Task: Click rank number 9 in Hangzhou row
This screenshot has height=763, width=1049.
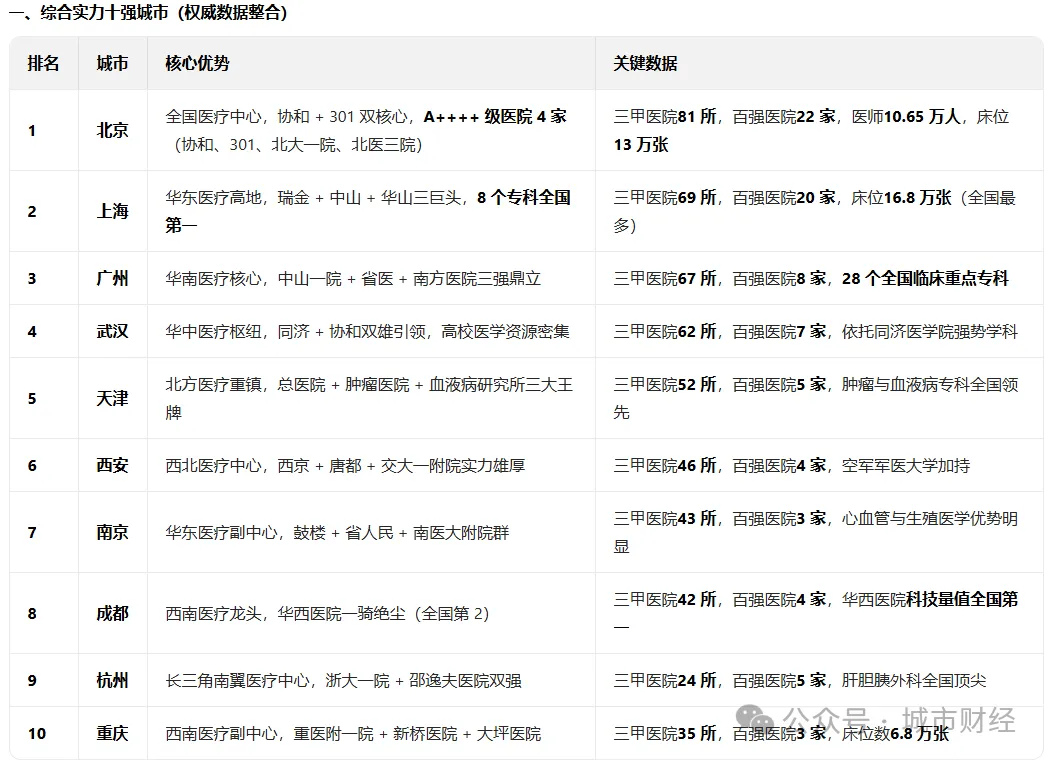Action: 31,681
